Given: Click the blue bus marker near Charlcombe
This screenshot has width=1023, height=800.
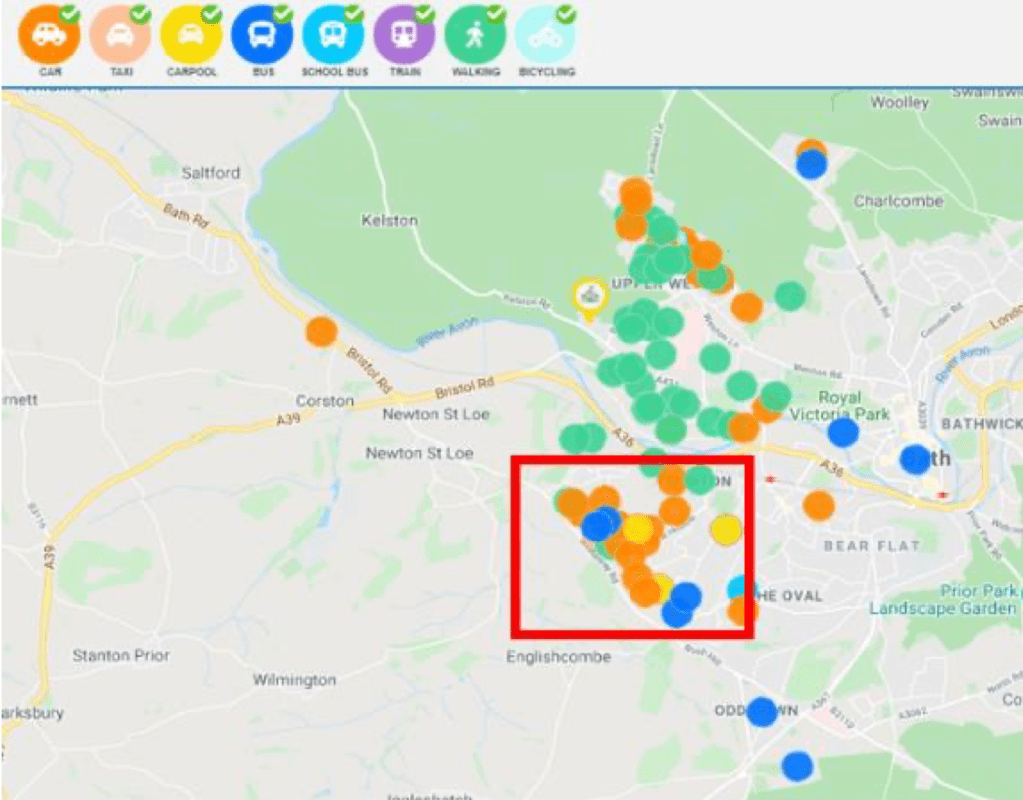Looking at the screenshot, I should (812, 164).
